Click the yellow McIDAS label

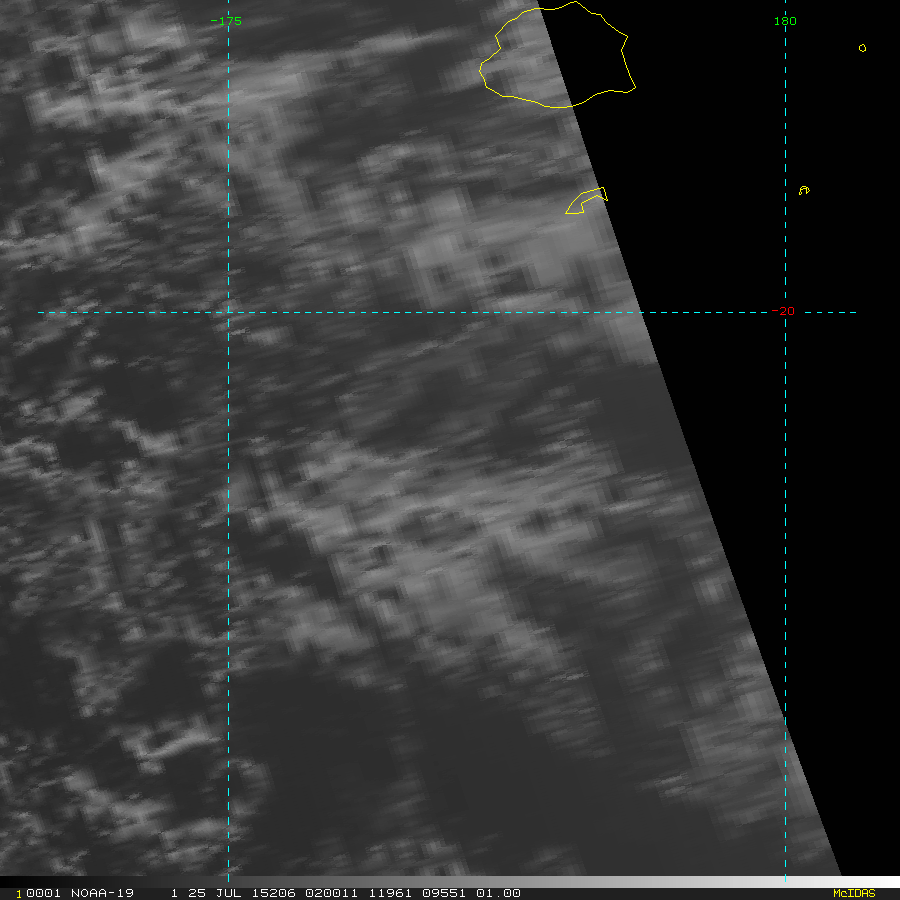point(853,893)
